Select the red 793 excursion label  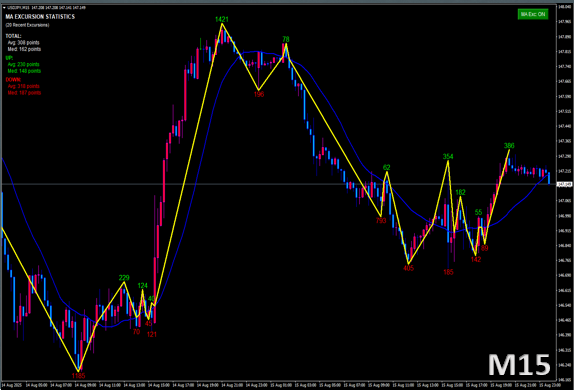381,221
